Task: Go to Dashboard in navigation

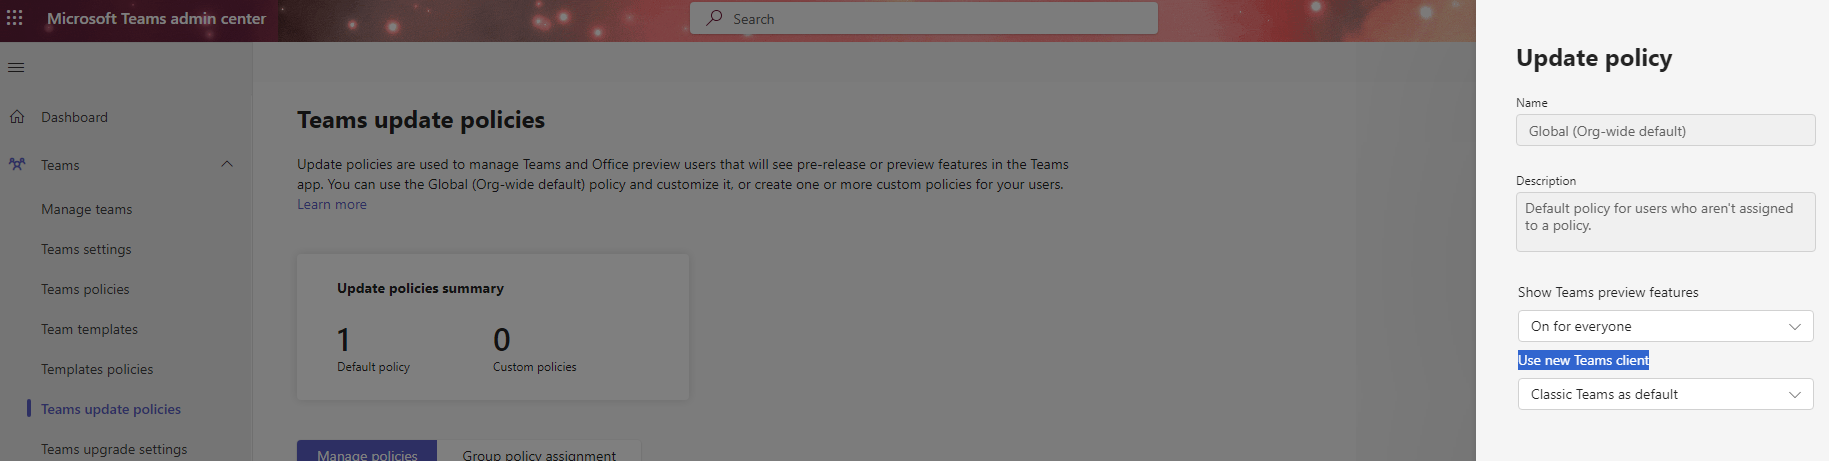Action: pos(74,117)
